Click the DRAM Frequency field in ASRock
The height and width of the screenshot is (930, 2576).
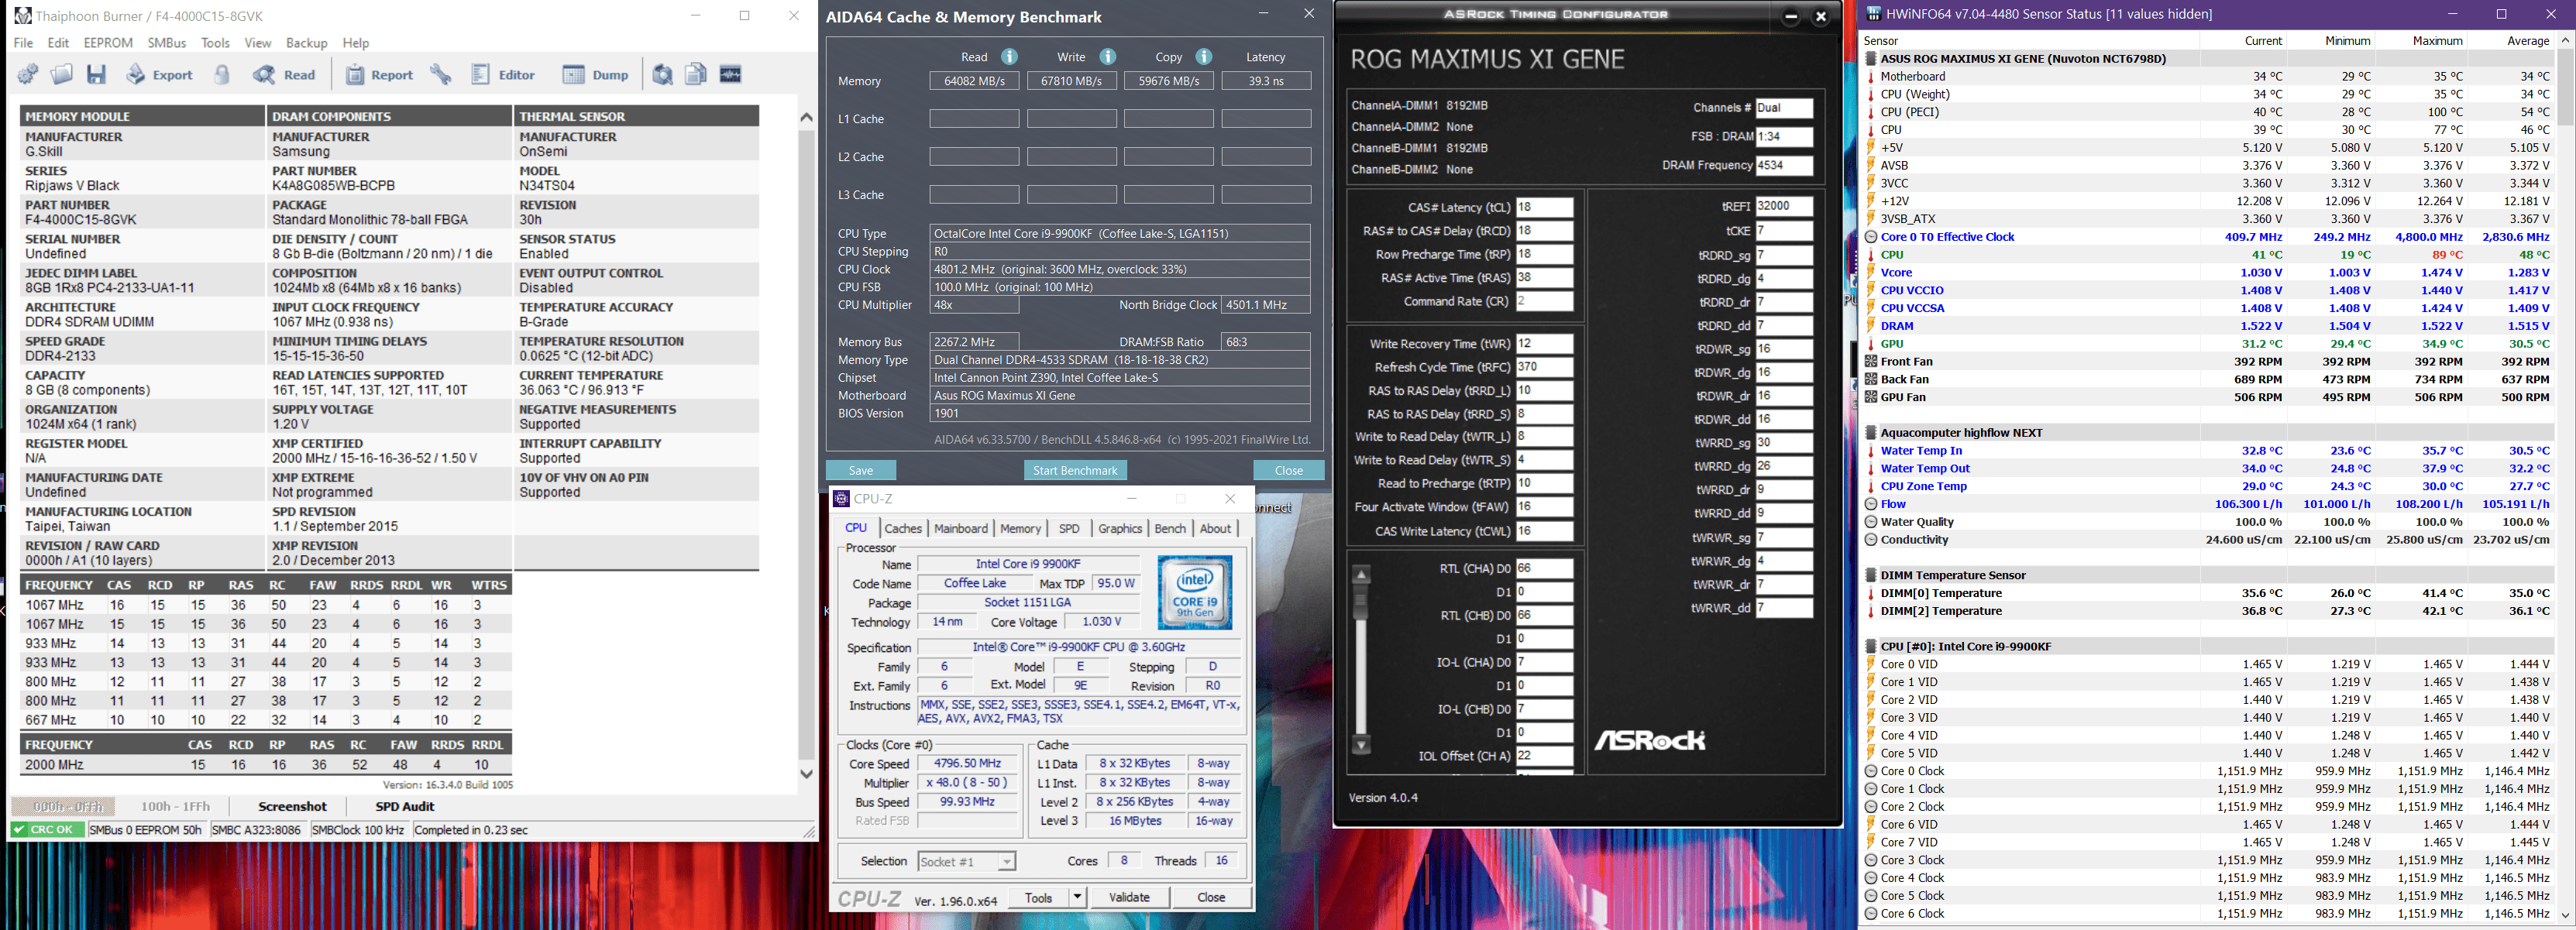tap(1784, 165)
